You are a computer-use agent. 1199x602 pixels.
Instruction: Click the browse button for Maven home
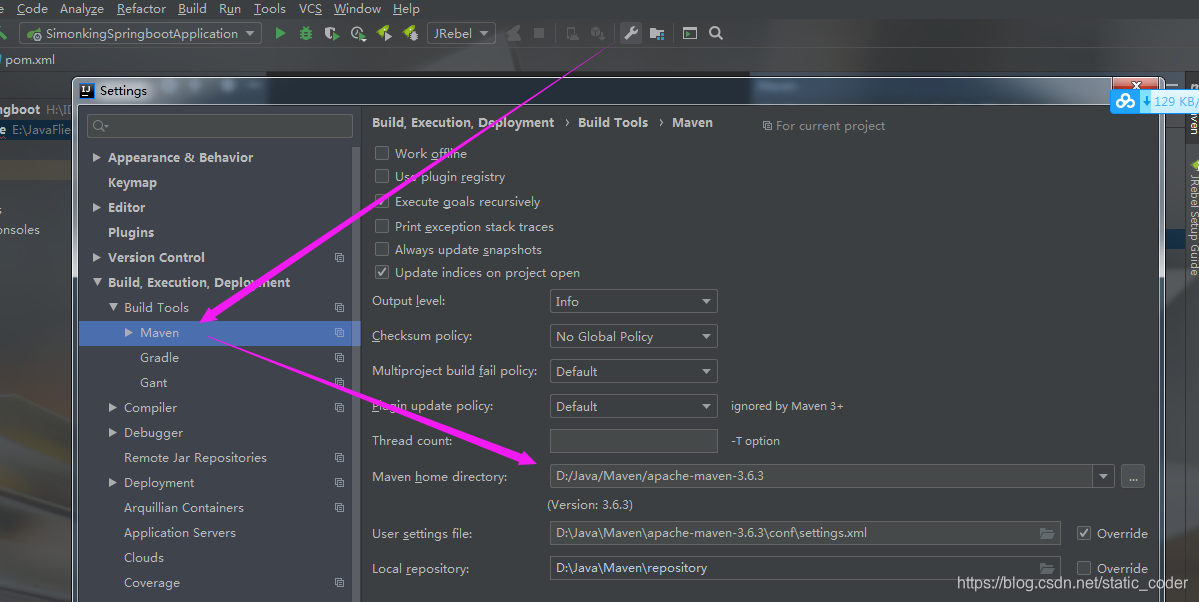(1133, 476)
